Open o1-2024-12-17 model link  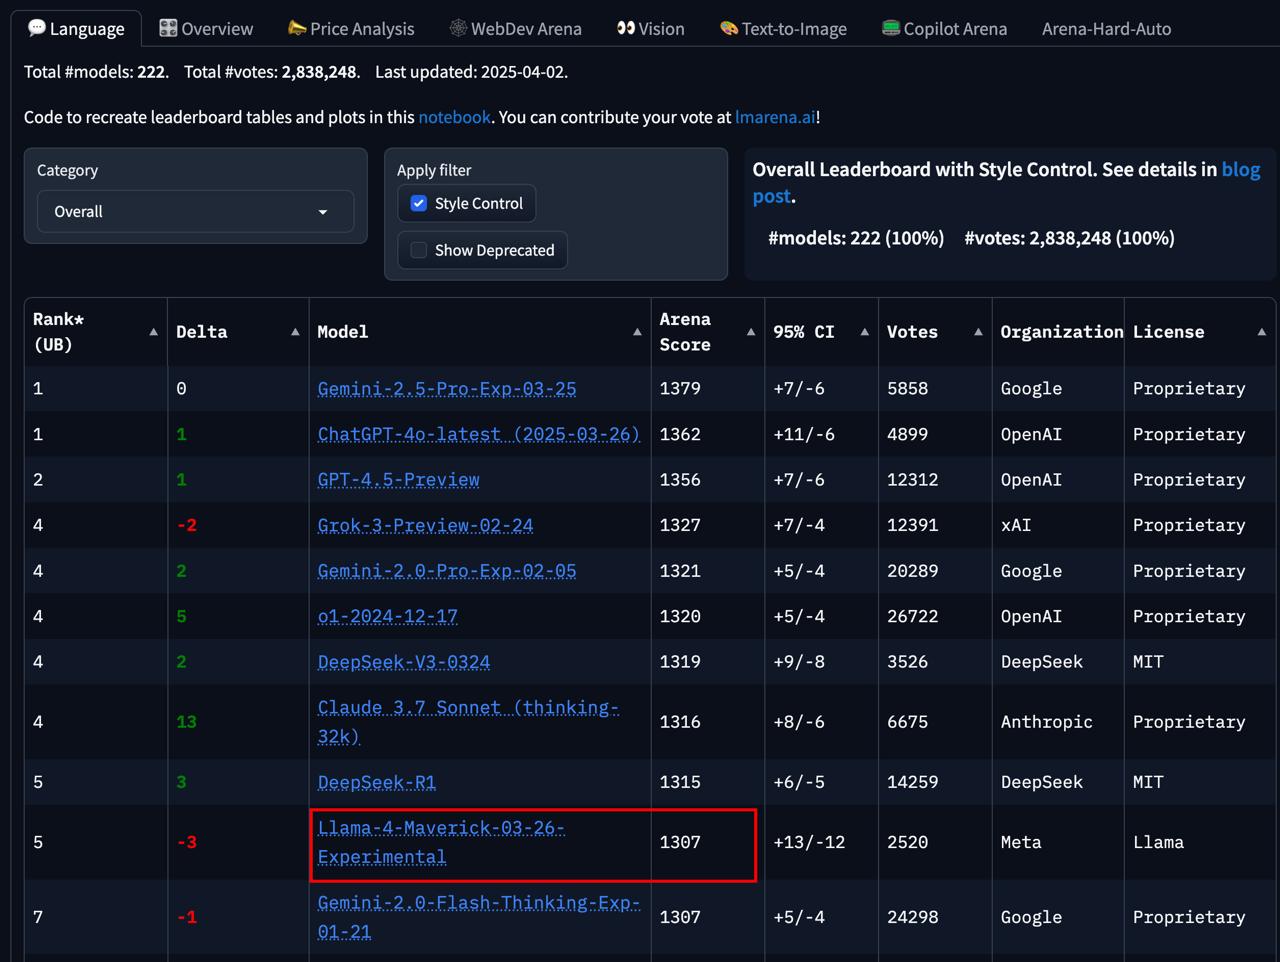tap(387, 616)
